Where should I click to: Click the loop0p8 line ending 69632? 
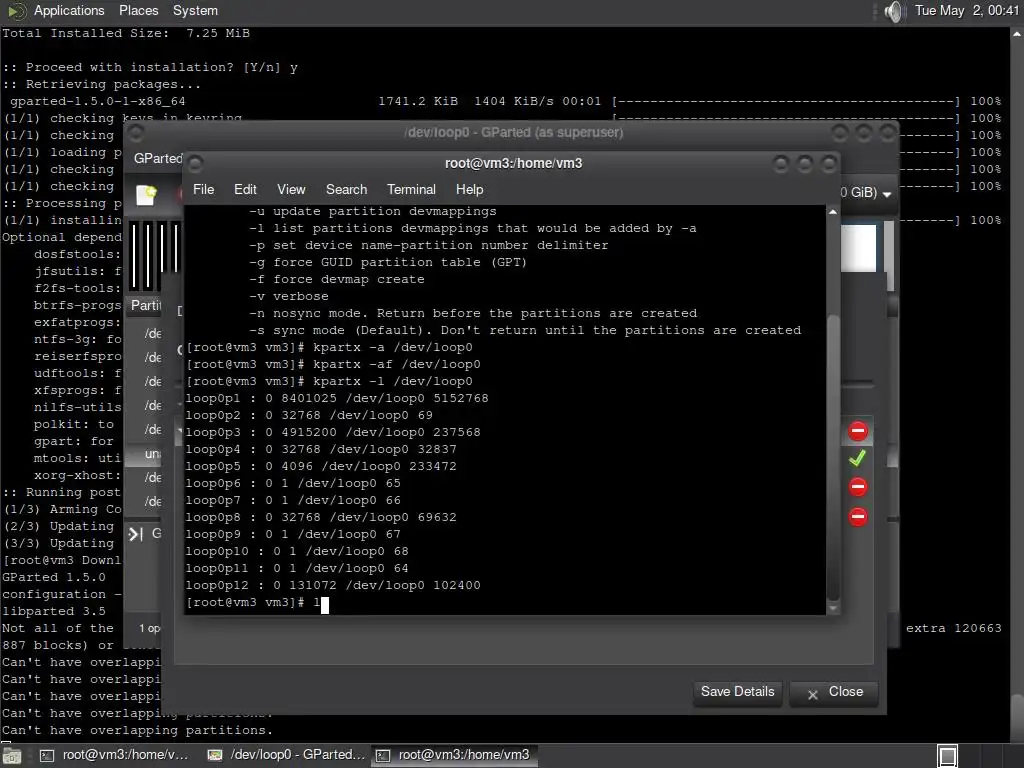(321, 517)
